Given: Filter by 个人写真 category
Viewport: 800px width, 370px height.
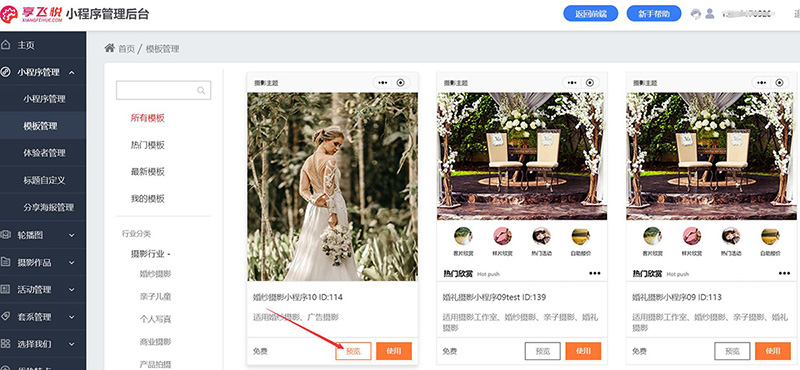Looking at the screenshot, I should [x=156, y=319].
